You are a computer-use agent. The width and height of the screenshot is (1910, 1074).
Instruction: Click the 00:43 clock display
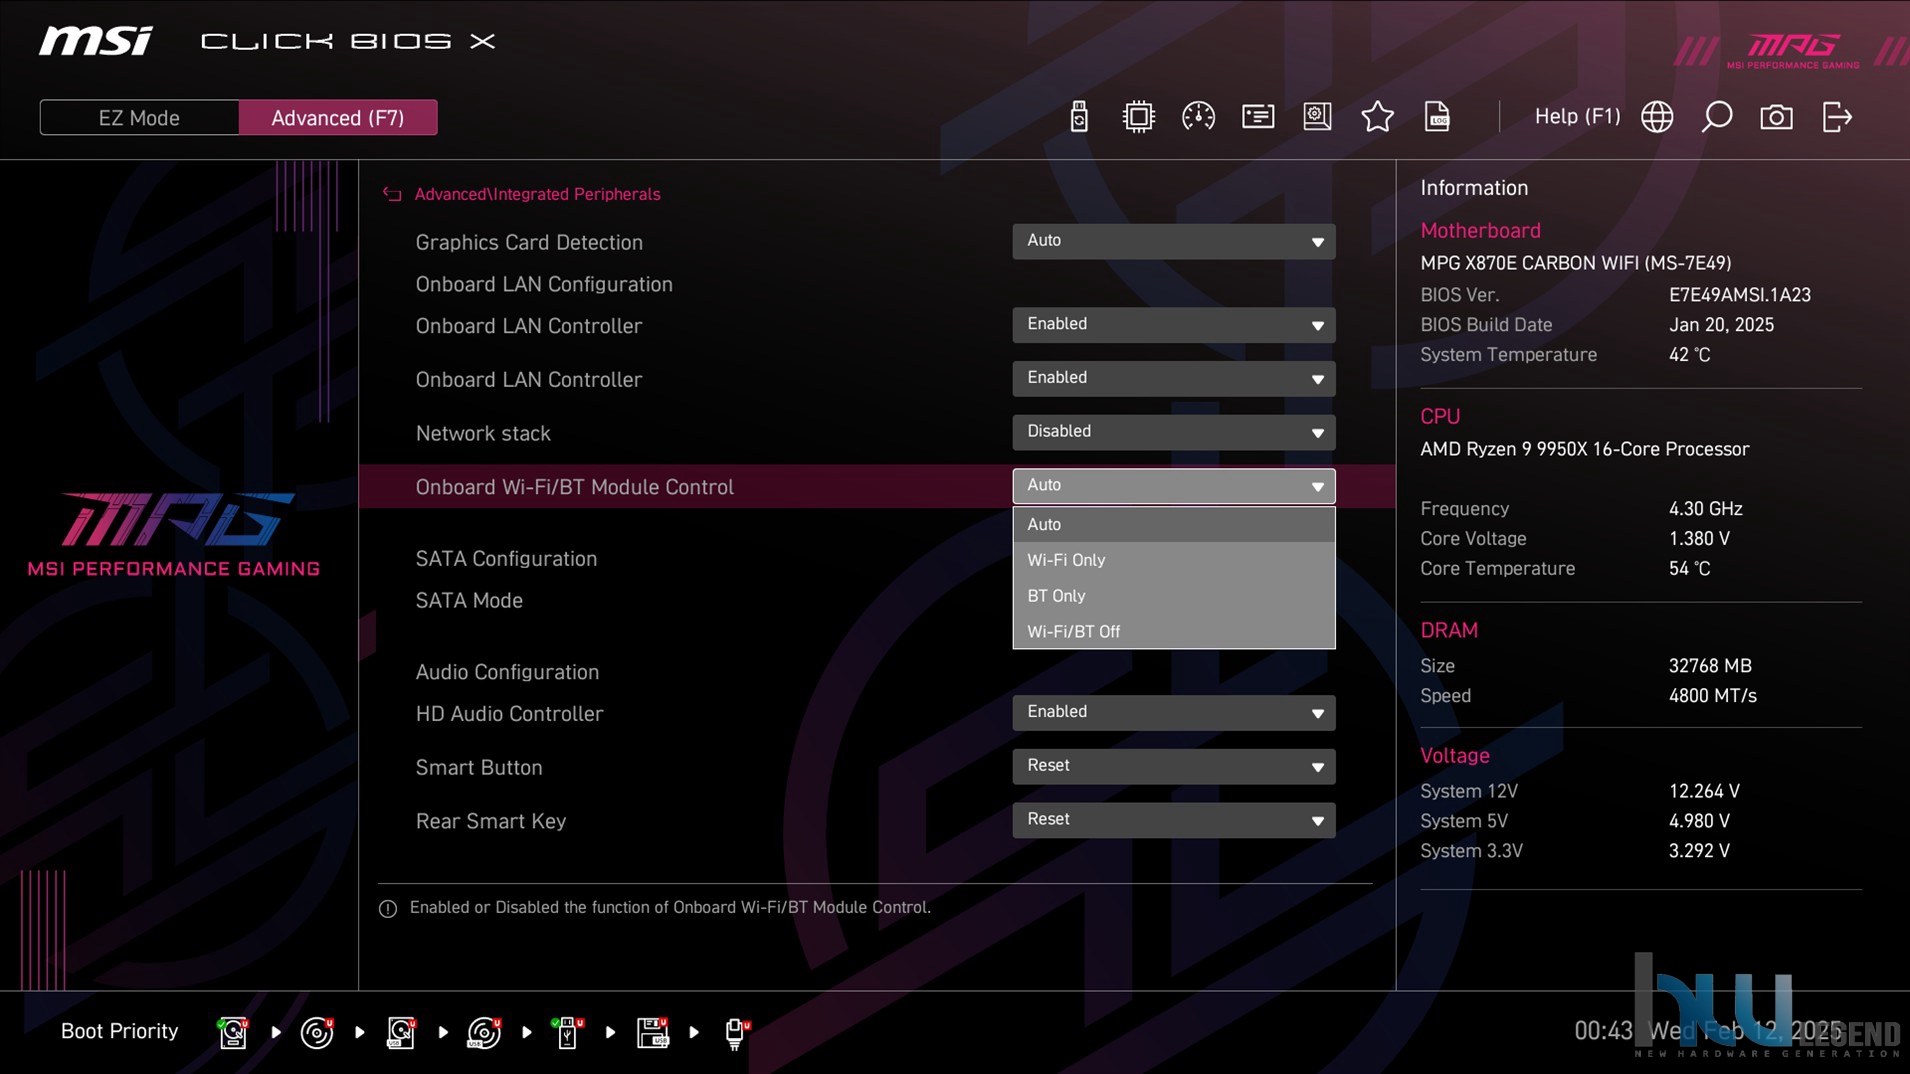[1603, 1031]
